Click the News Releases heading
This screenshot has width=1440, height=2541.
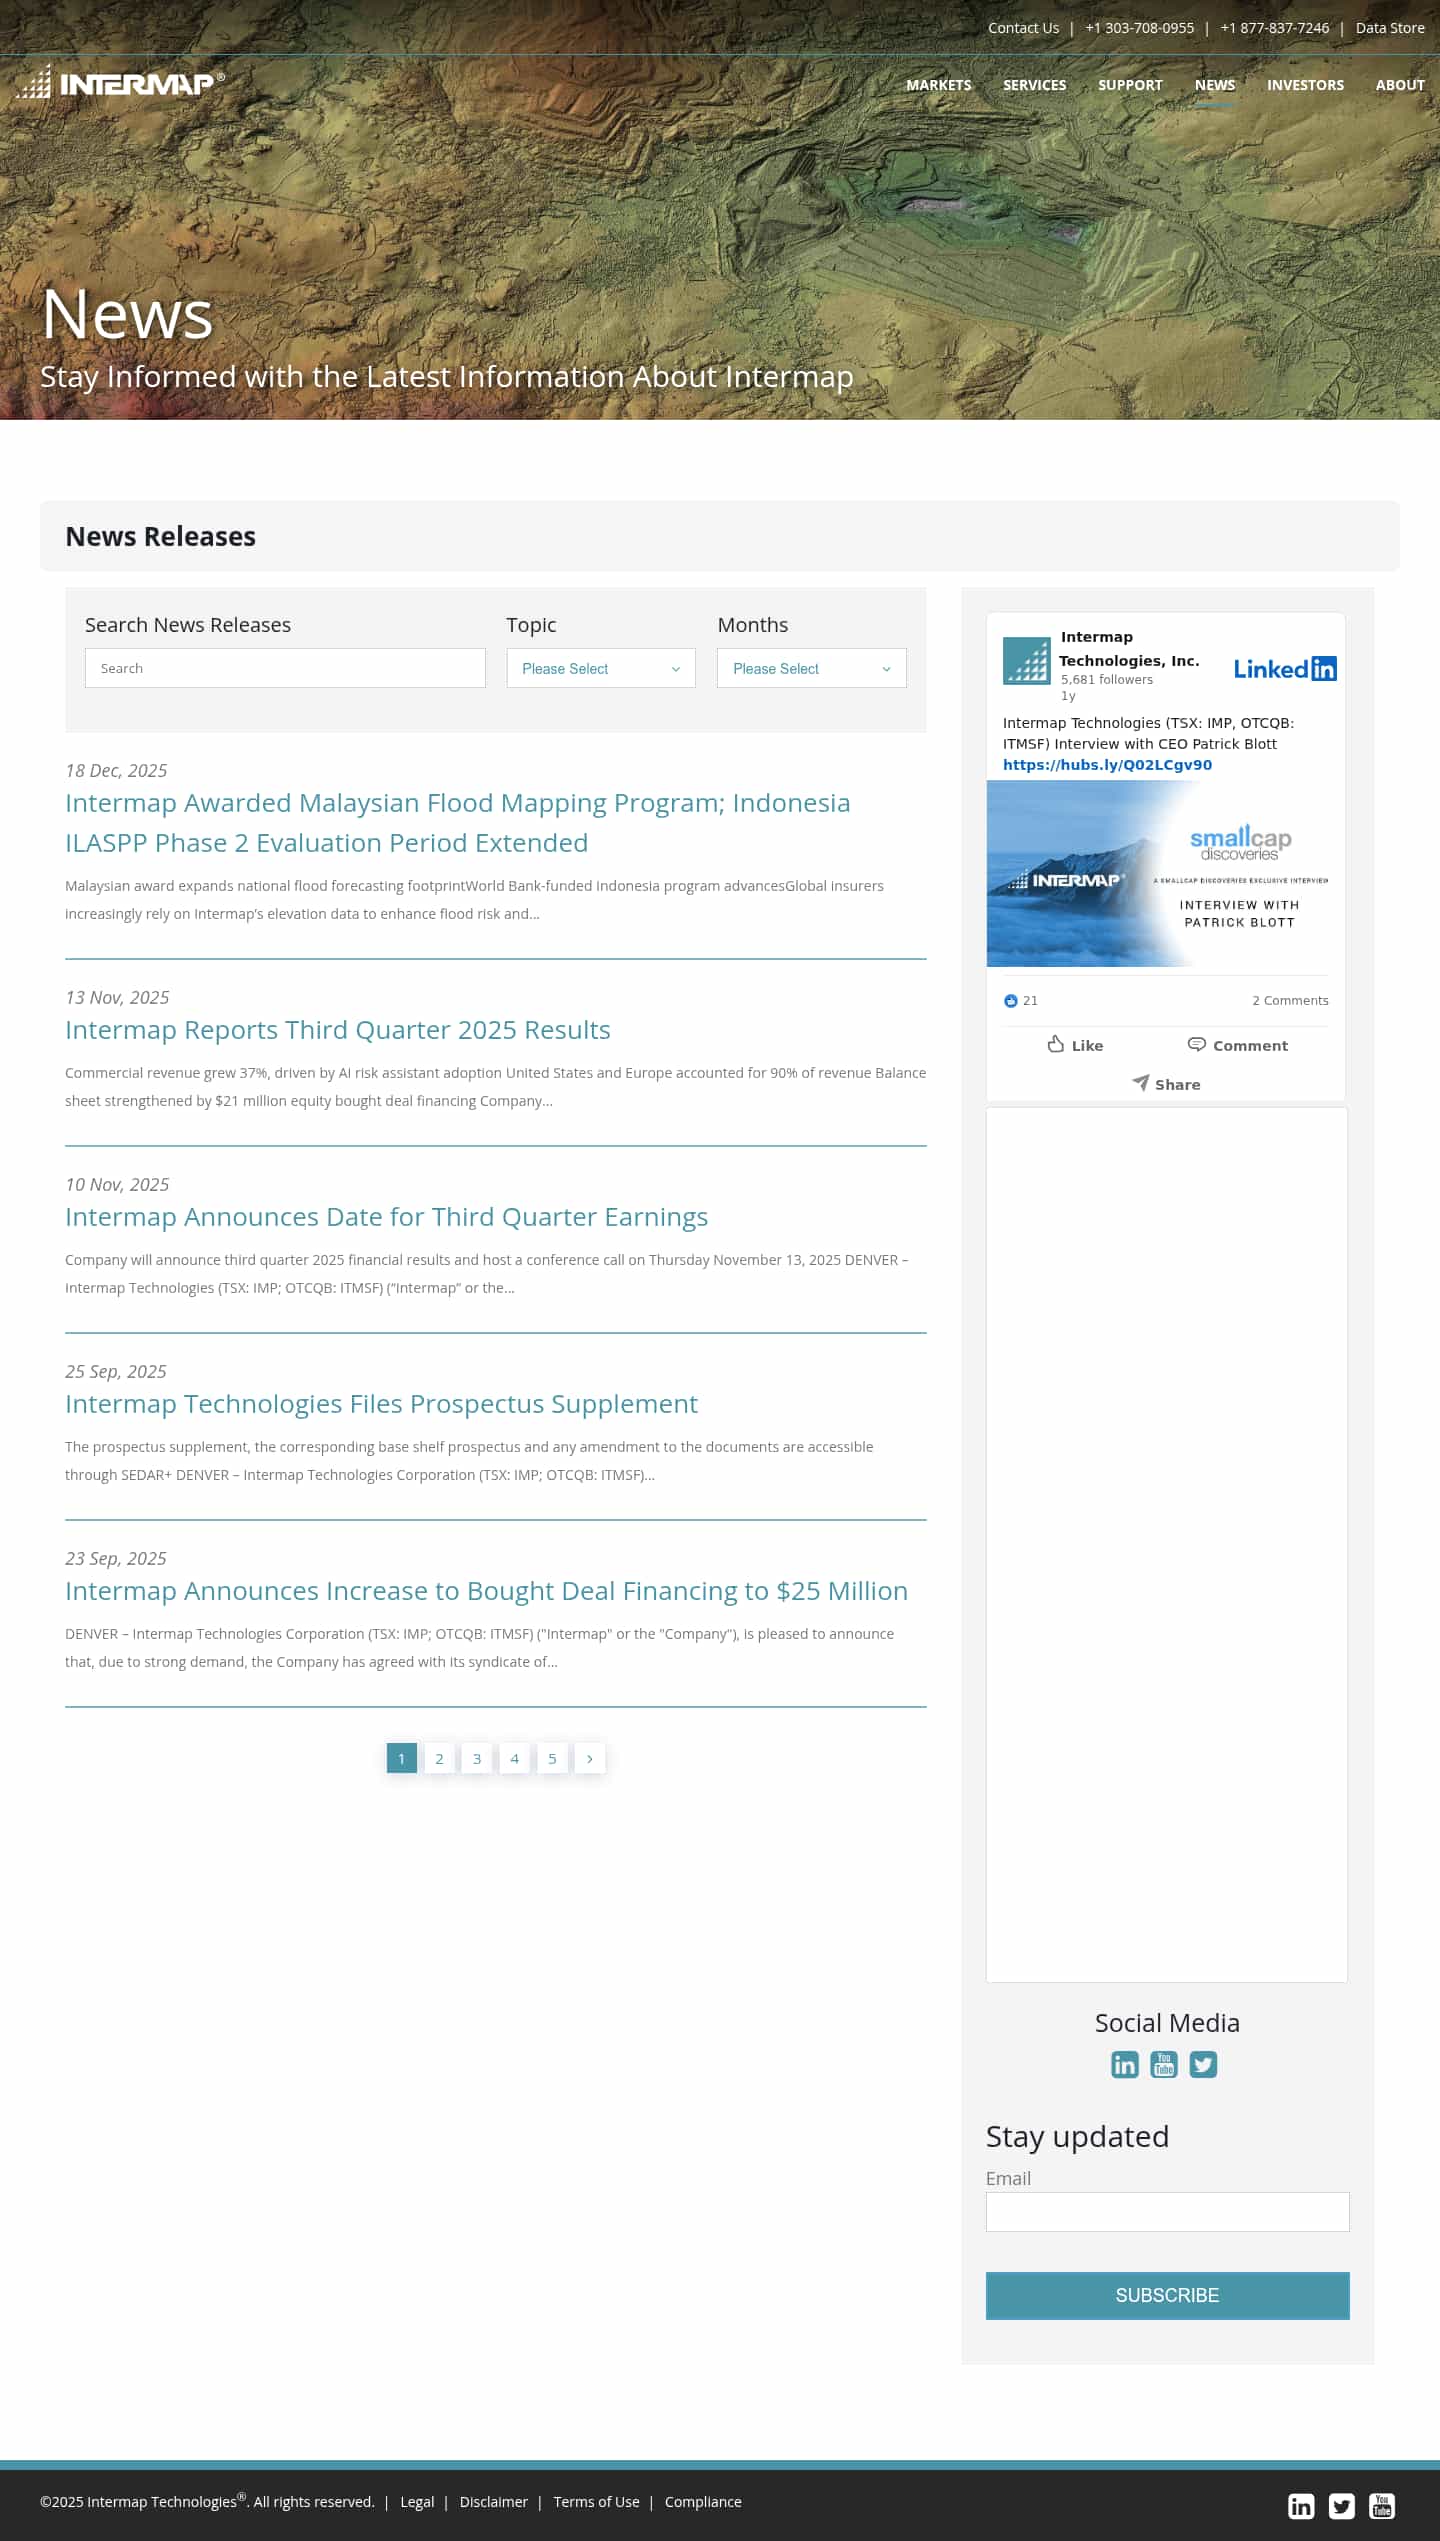click(x=160, y=537)
